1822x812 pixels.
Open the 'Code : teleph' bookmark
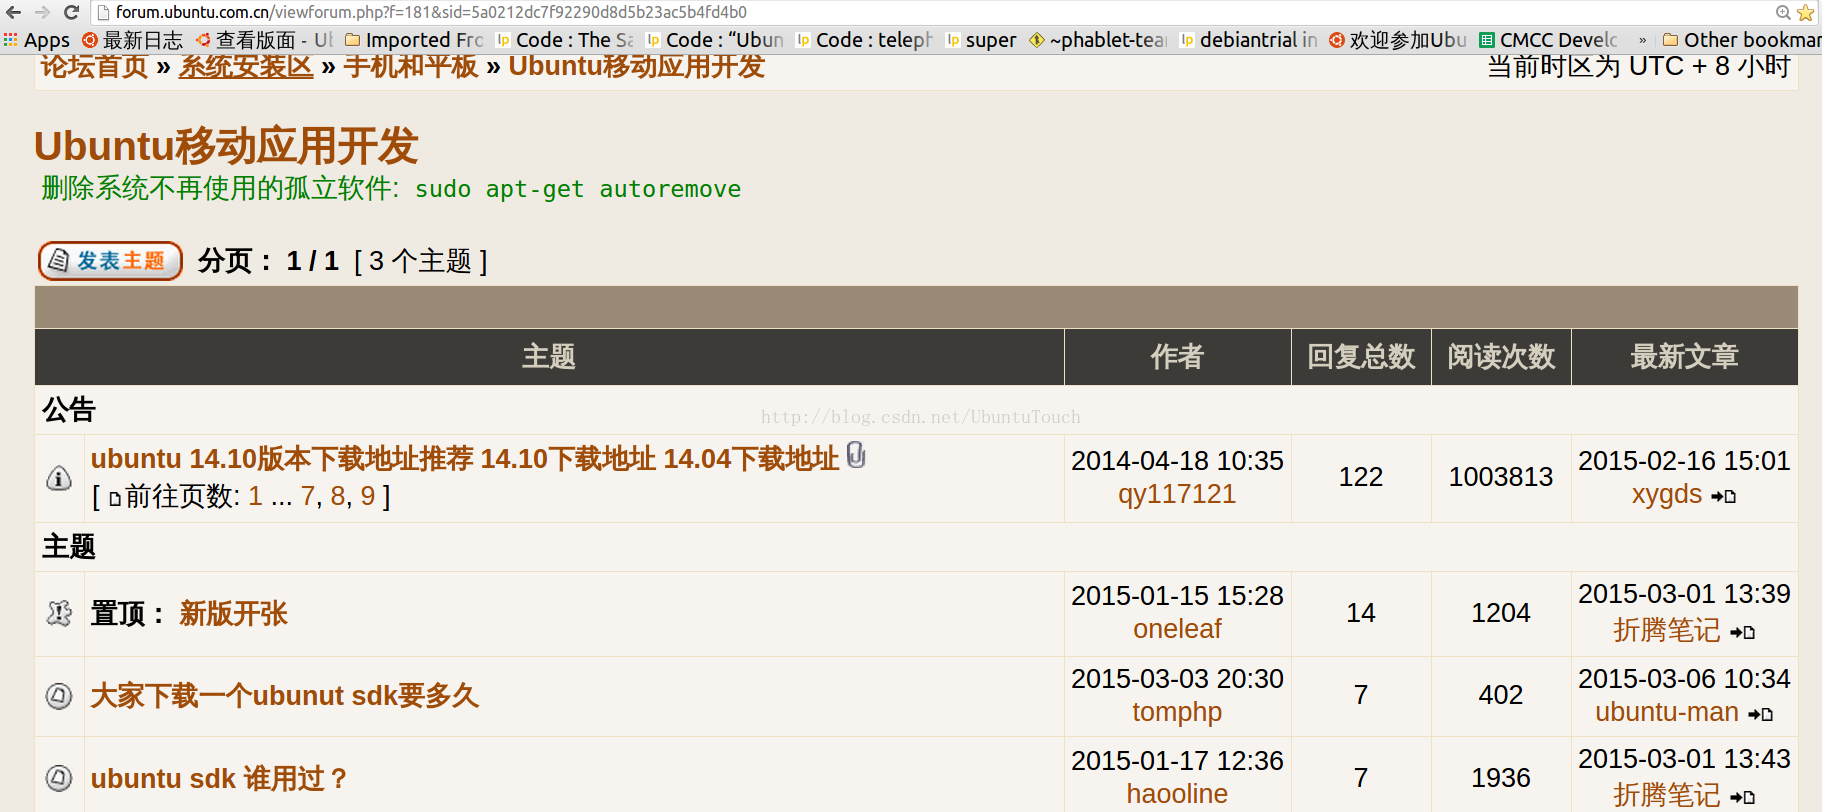point(865,40)
